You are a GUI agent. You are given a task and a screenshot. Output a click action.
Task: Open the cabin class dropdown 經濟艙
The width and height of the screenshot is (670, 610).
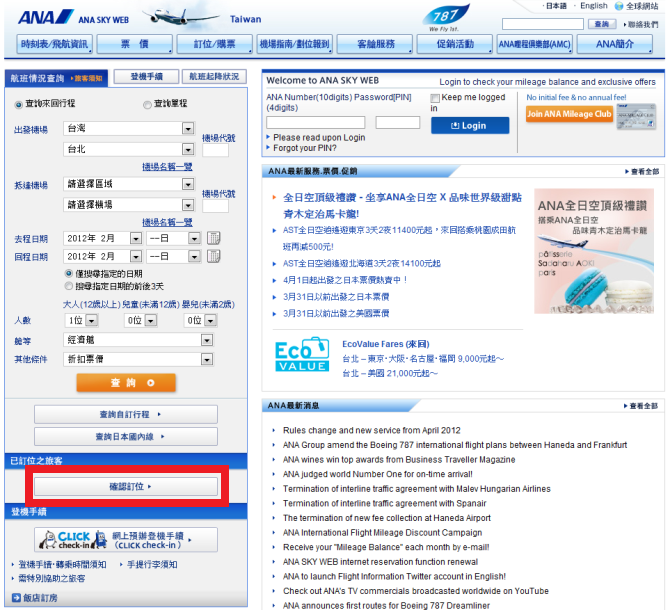pyautogui.click(x=138, y=340)
